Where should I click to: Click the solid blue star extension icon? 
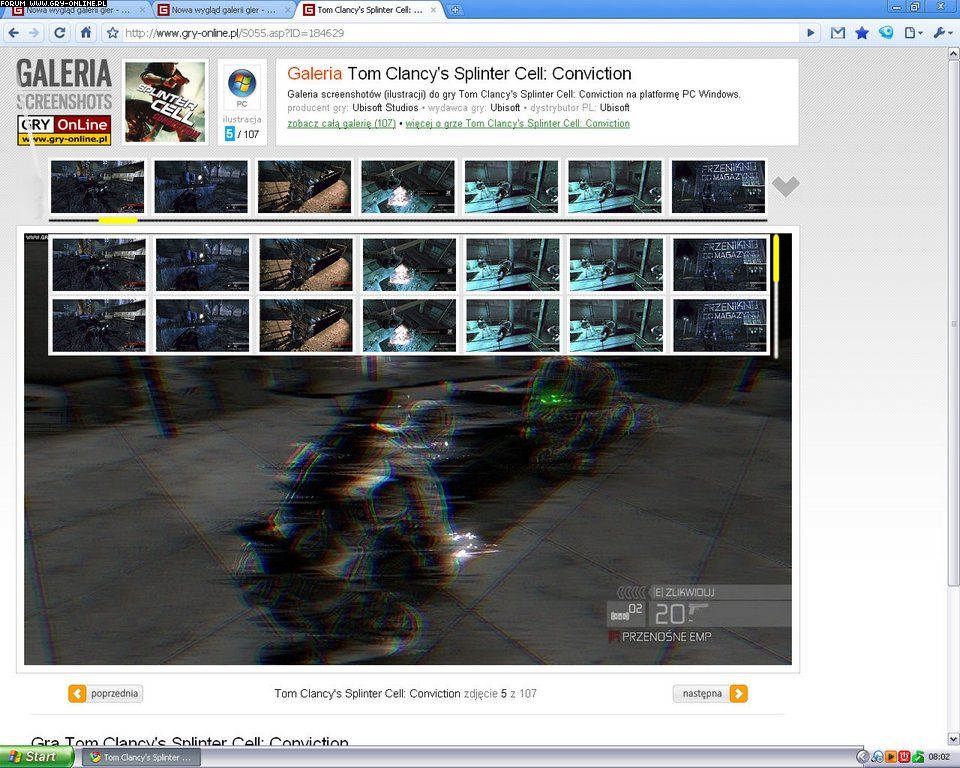pos(862,33)
